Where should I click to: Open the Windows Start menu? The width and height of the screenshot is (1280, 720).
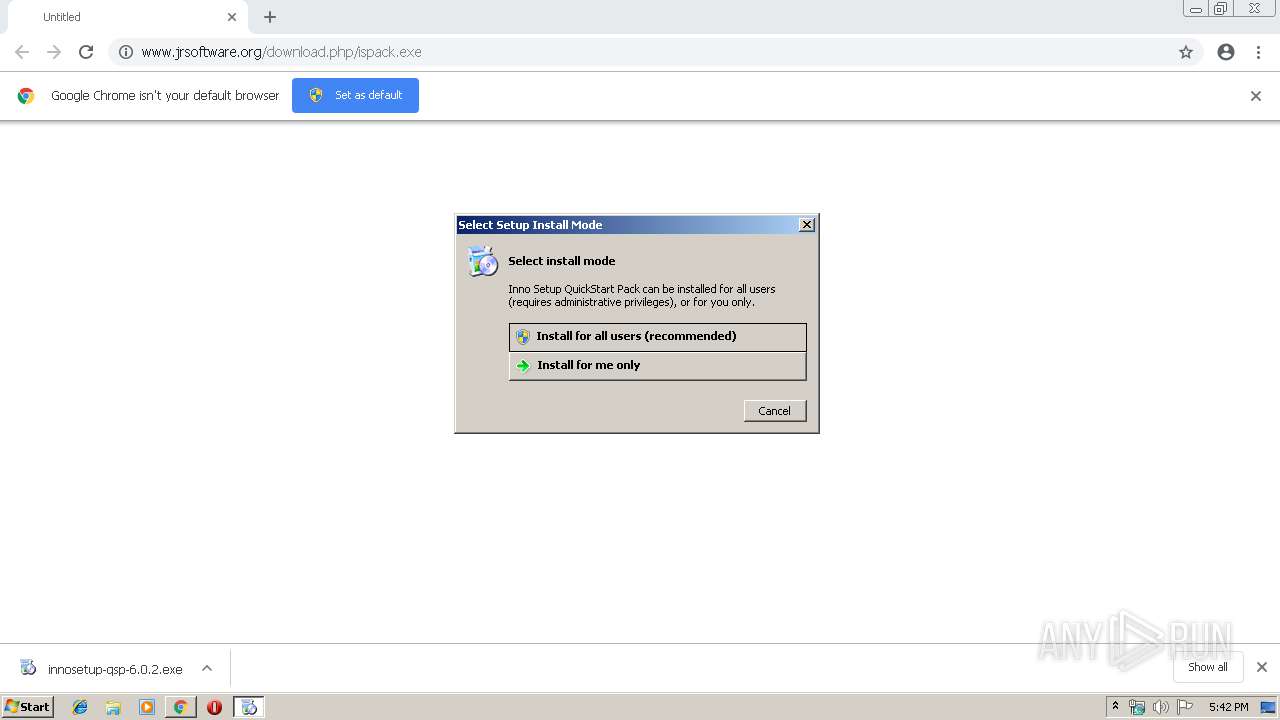tap(28, 707)
